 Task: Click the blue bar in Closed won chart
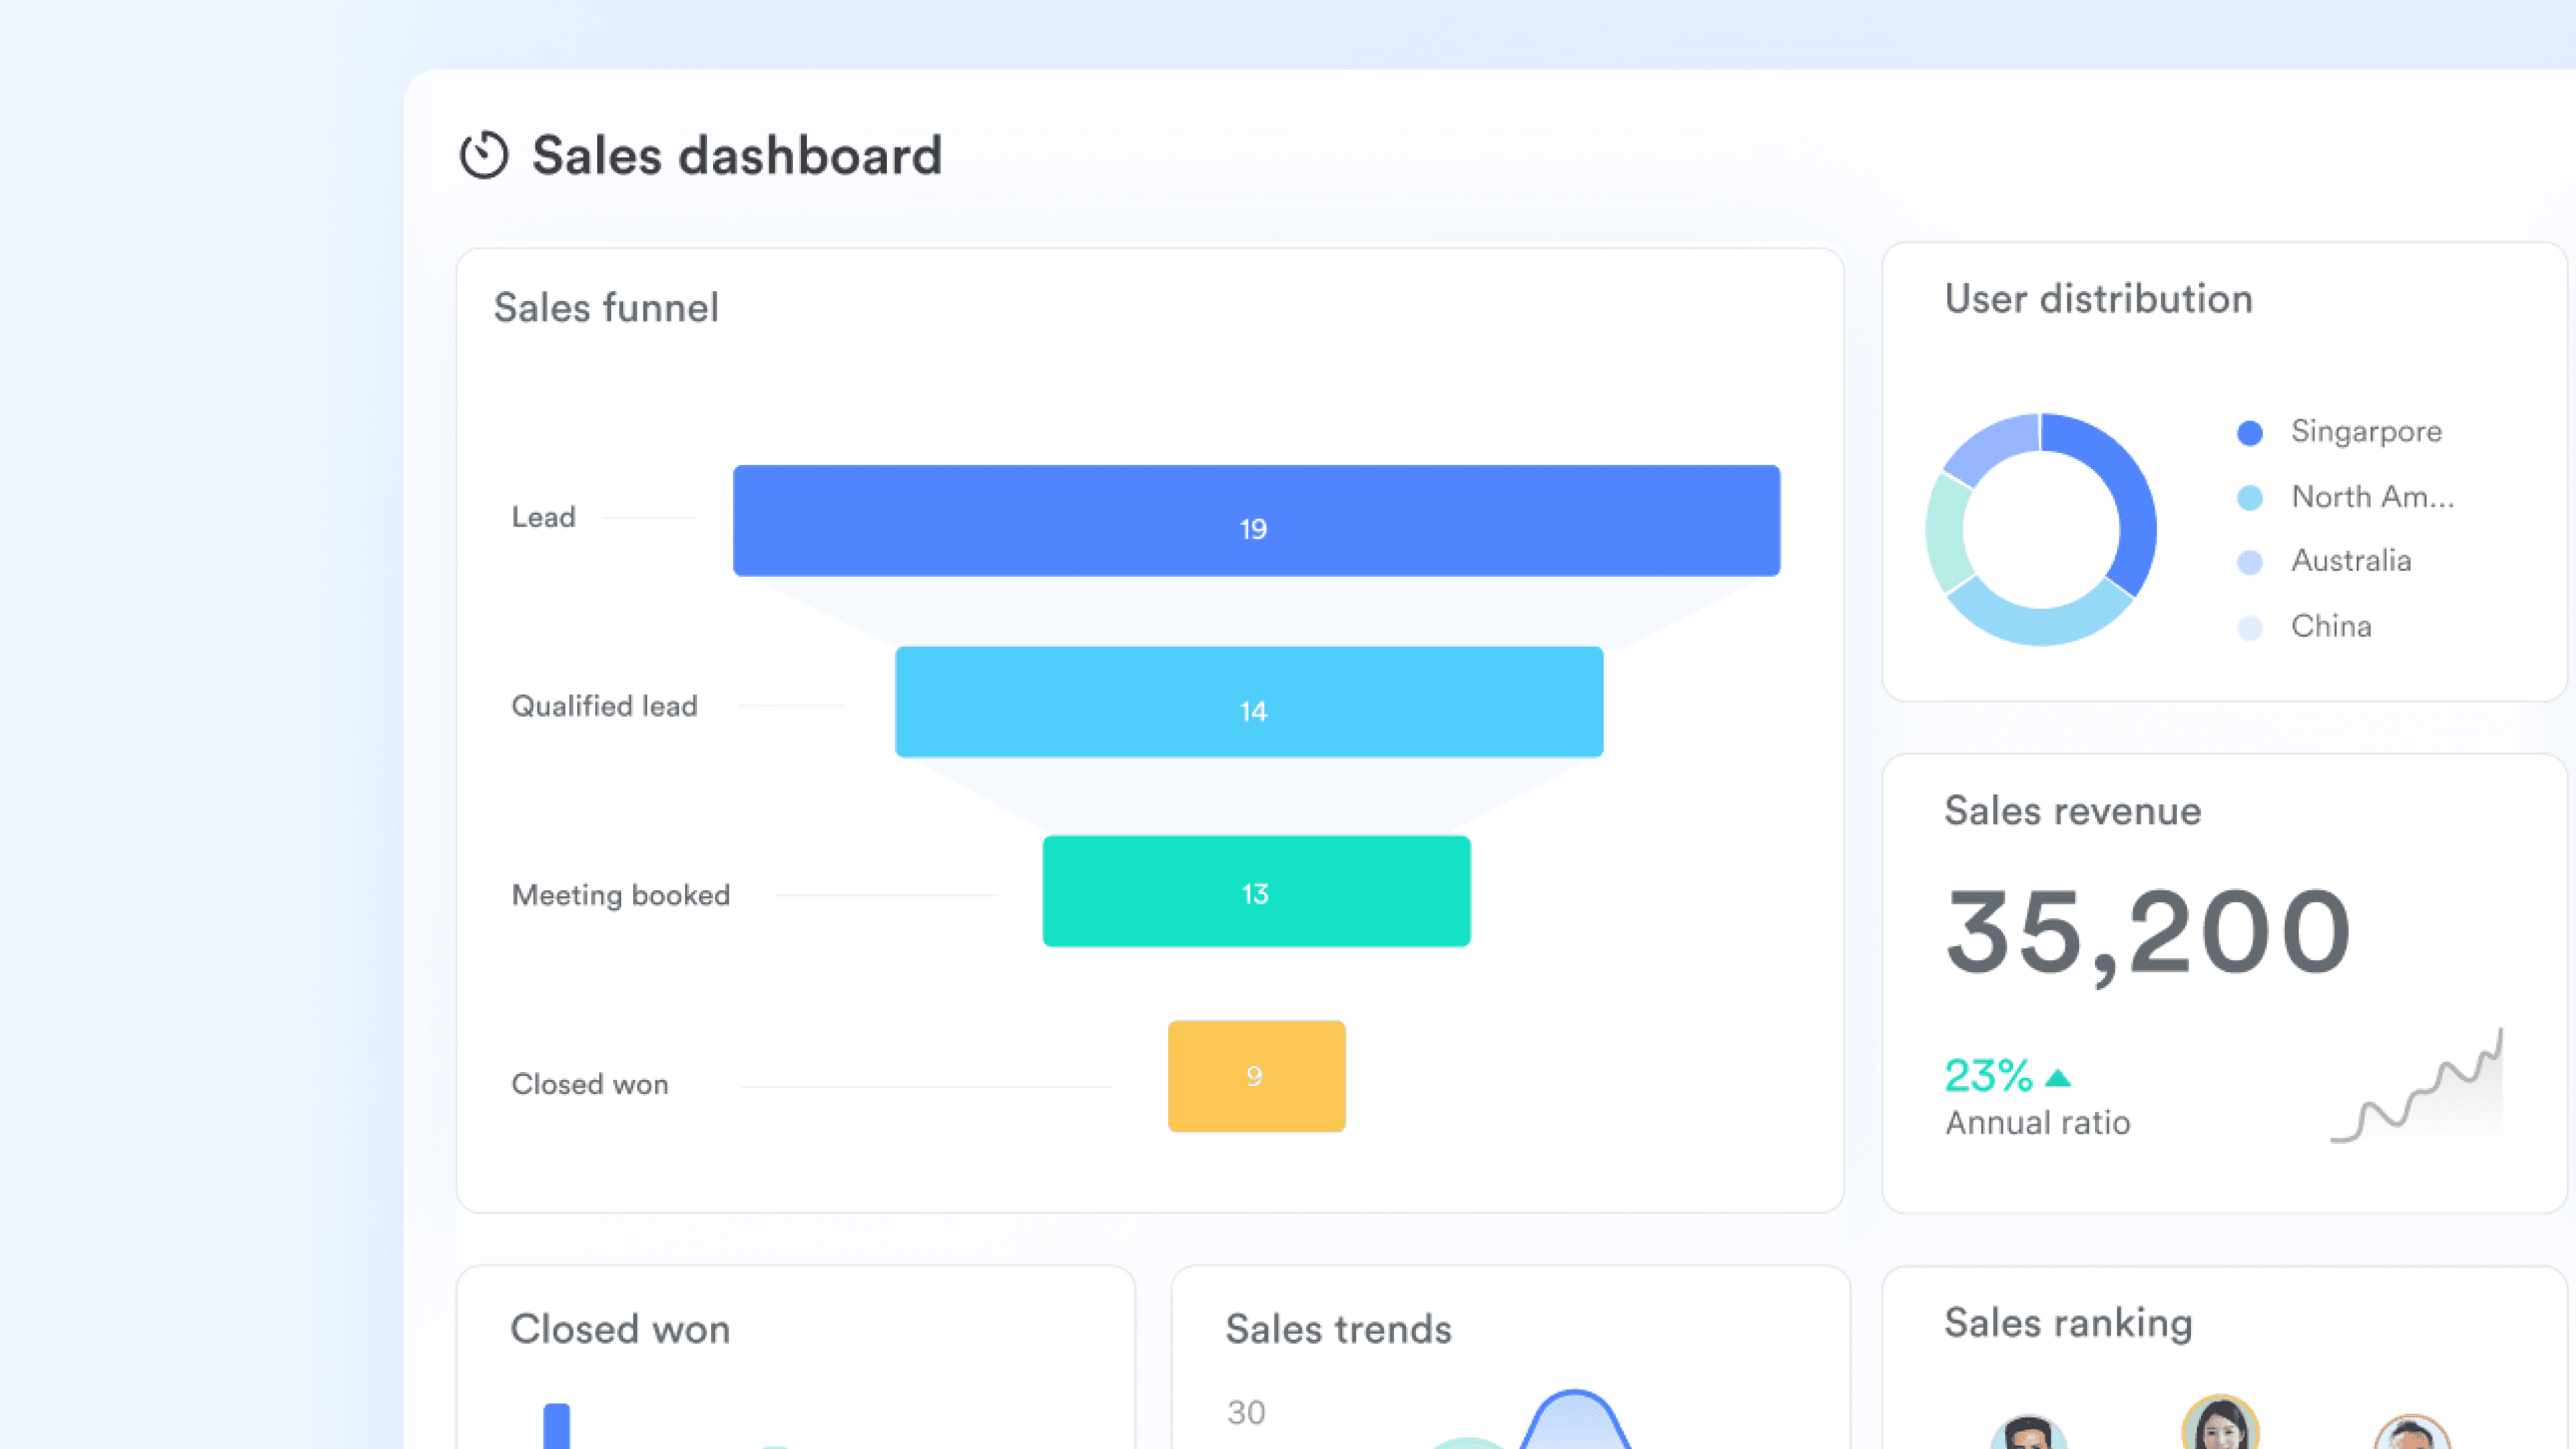(556, 1427)
